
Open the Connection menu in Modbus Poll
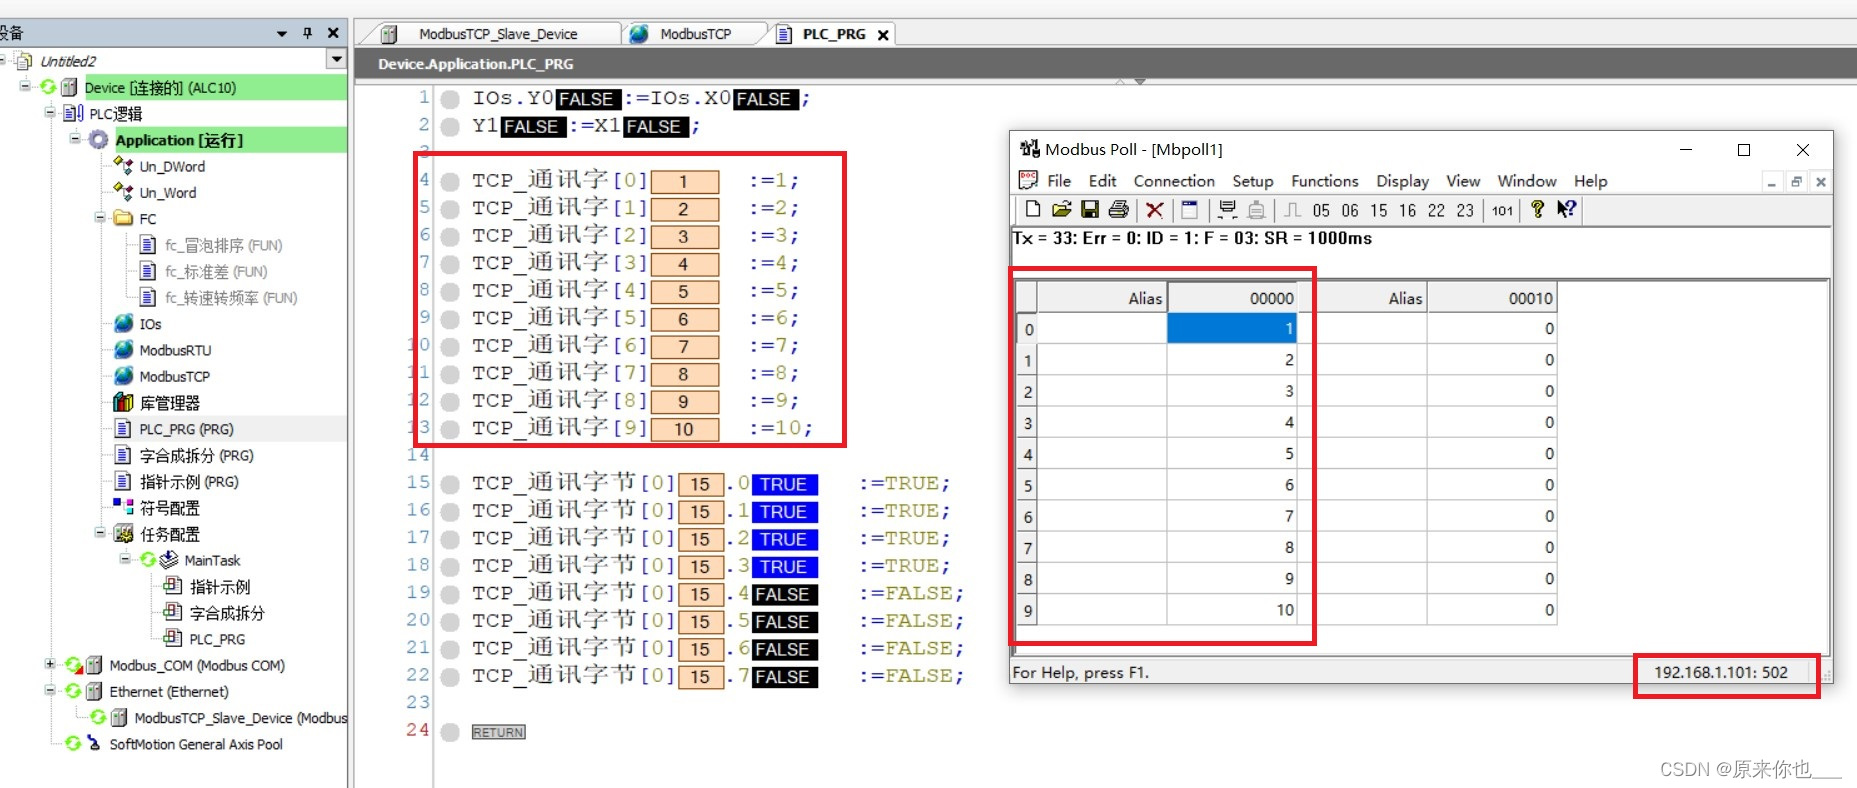1173,181
